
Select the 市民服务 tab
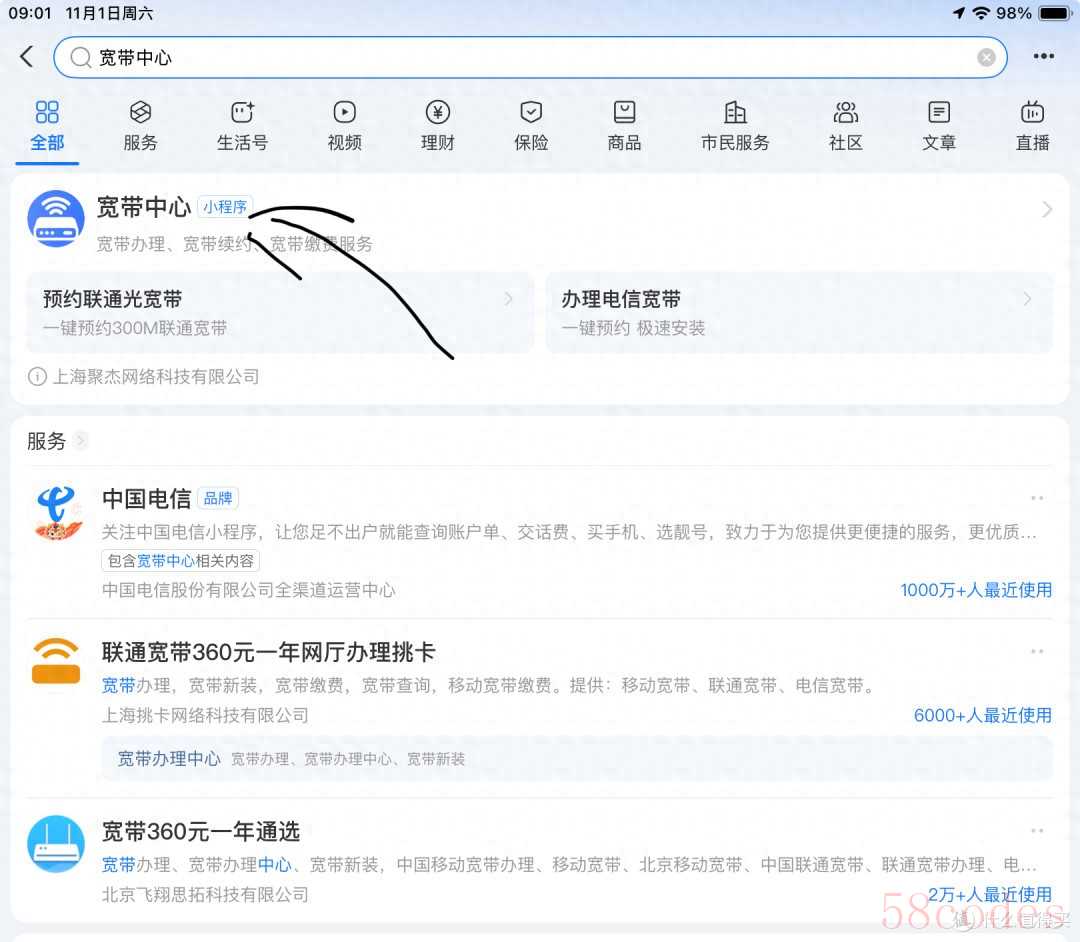tap(735, 126)
